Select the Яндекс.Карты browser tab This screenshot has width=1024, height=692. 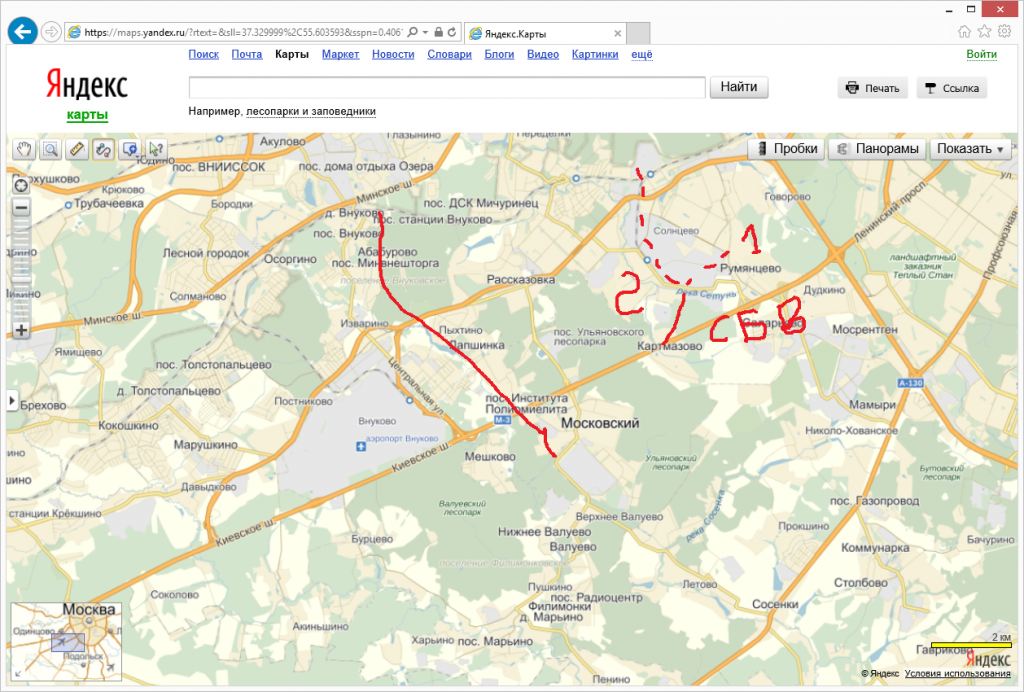pos(545,33)
